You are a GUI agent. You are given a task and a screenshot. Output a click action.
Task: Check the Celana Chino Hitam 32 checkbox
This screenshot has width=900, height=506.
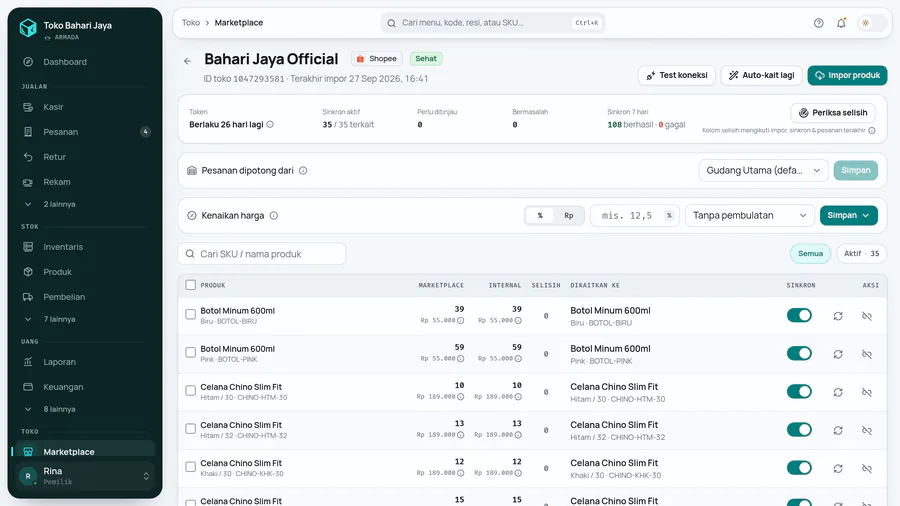click(191, 429)
